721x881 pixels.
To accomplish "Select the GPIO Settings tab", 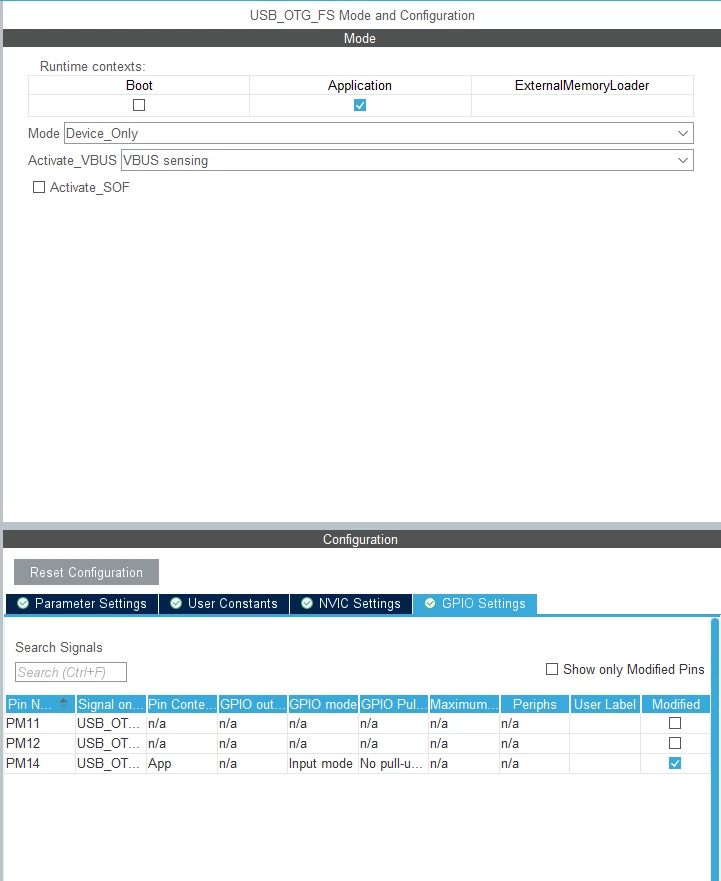I will (475, 603).
